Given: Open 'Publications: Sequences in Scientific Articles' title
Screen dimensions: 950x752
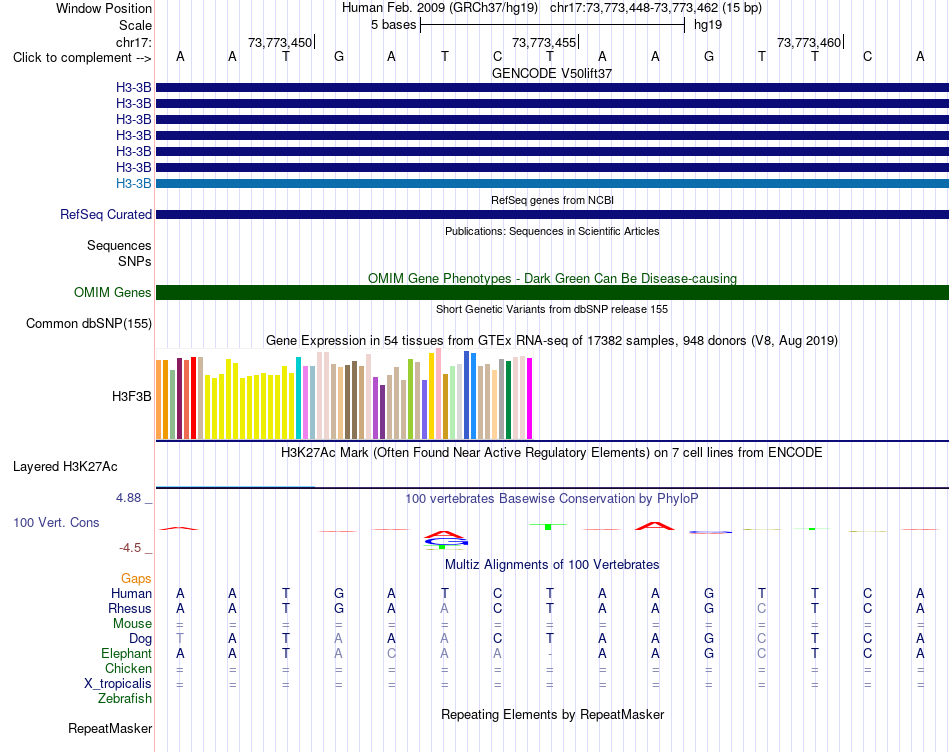Looking at the screenshot, I should pyautogui.click(x=552, y=231).
